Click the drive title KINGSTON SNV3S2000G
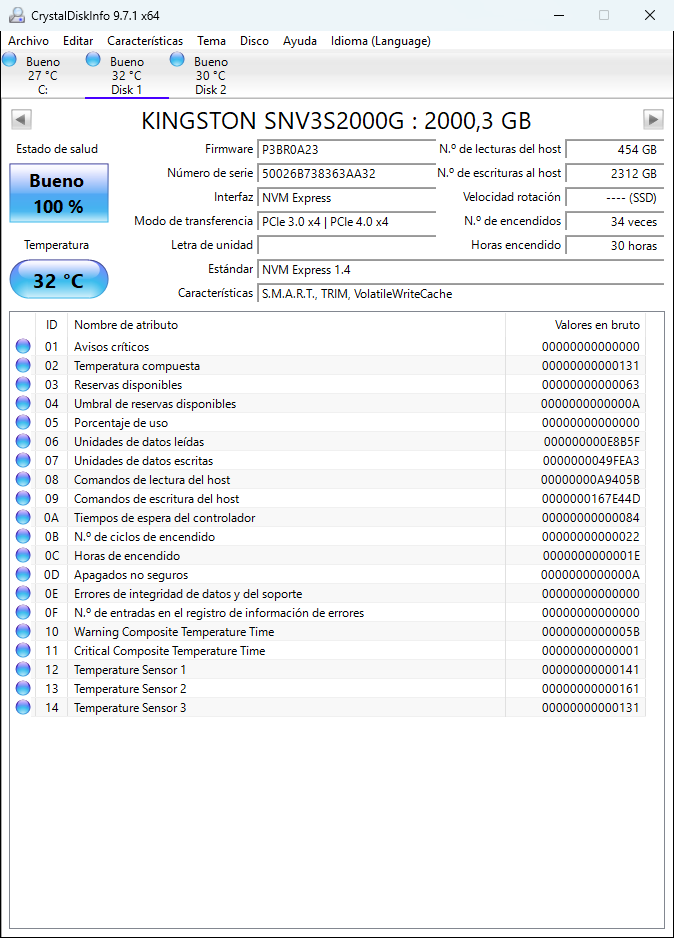This screenshot has height=938, width=674. pos(336,121)
